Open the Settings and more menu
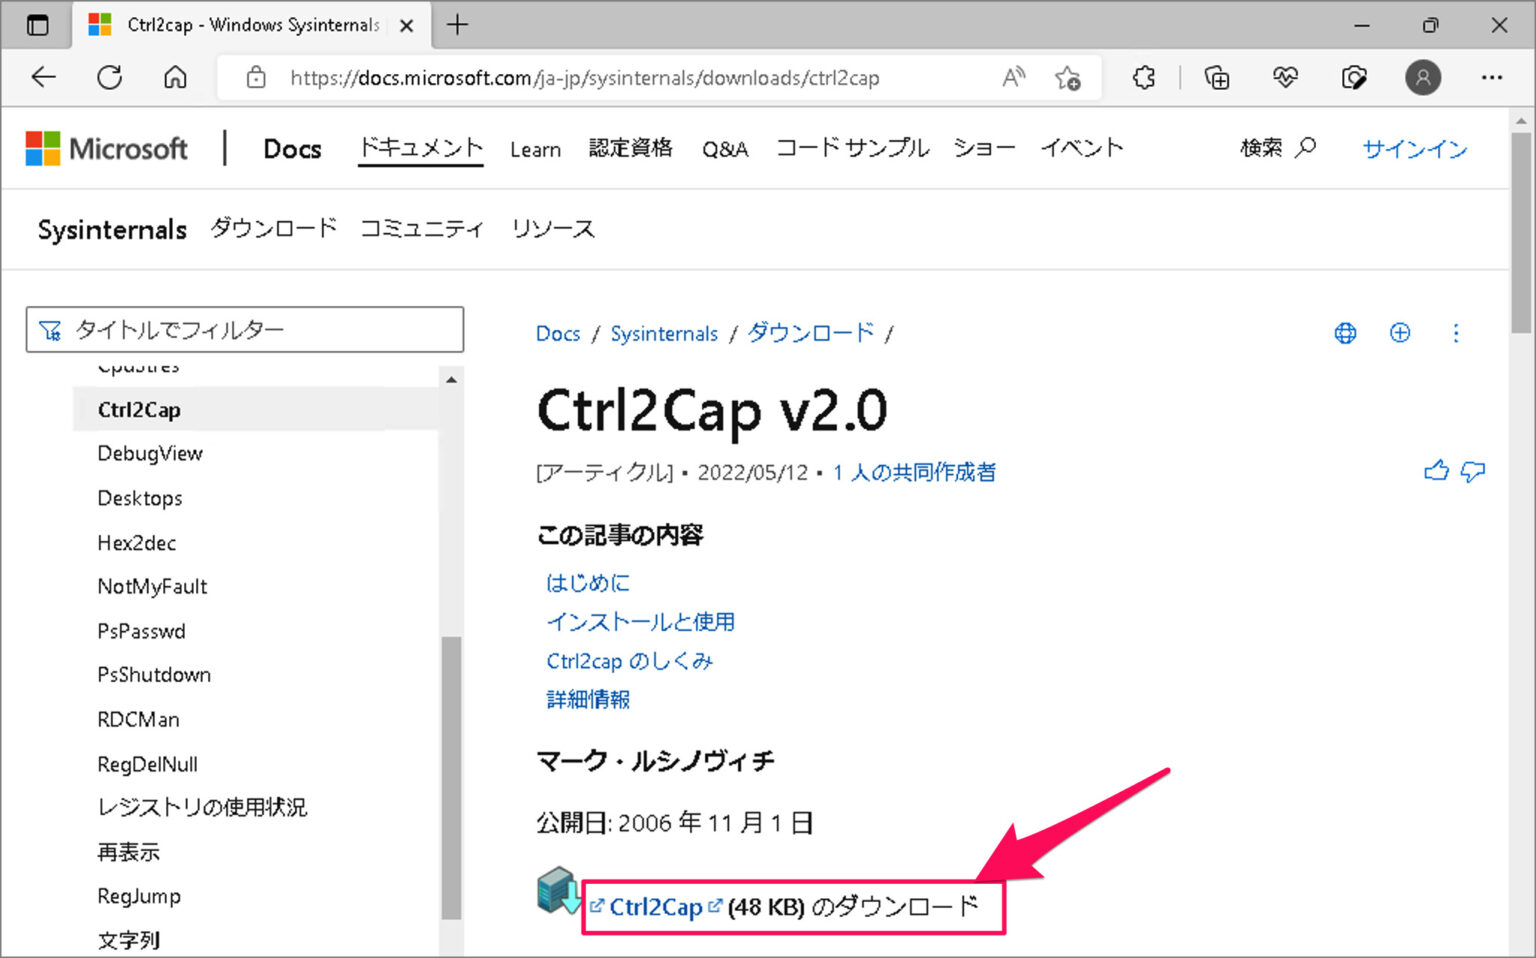The width and height of the screenshot is (1536, 958). click(x=1492, y=77)
